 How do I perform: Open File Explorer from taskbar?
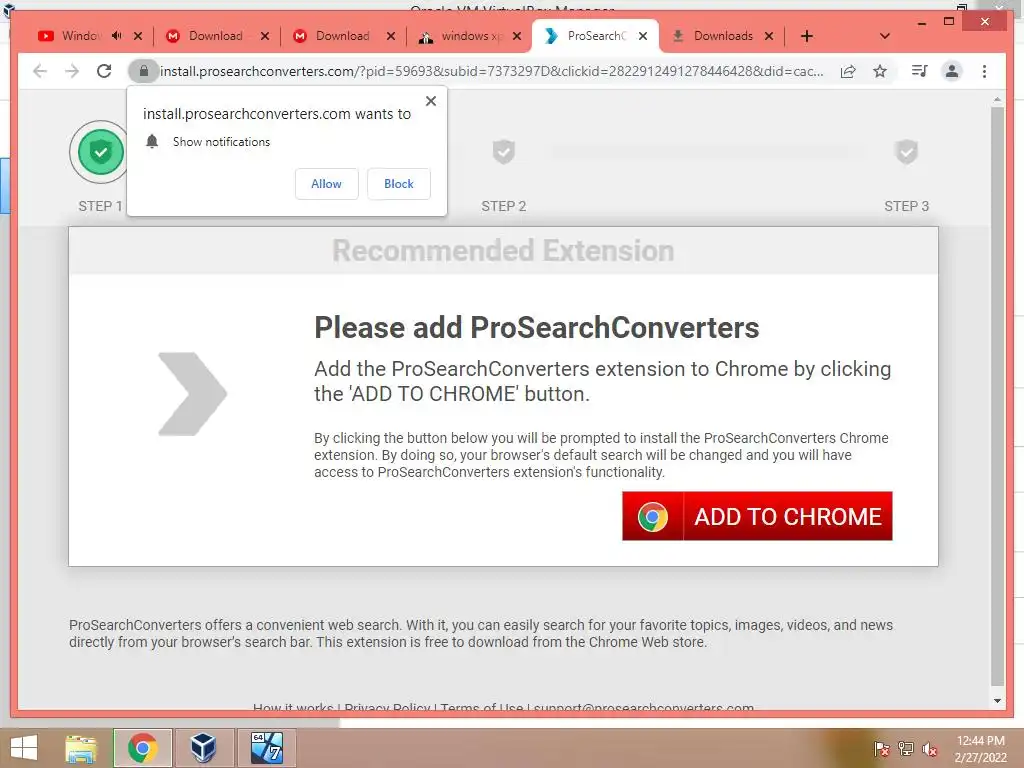(81, 748)
